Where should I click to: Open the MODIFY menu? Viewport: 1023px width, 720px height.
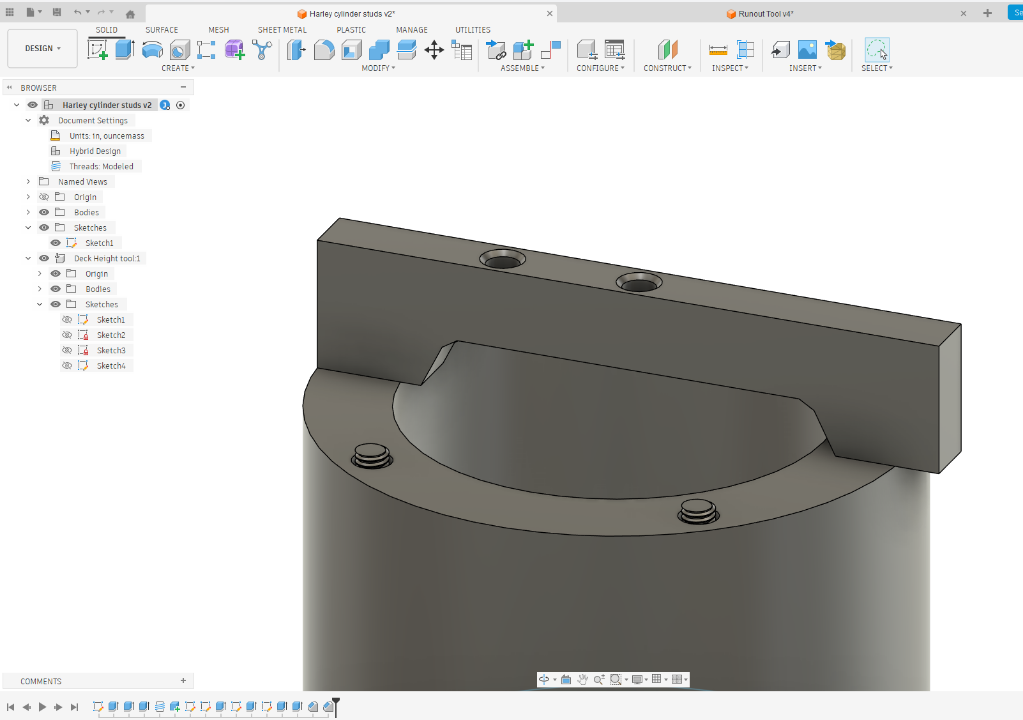coord(378,68)
